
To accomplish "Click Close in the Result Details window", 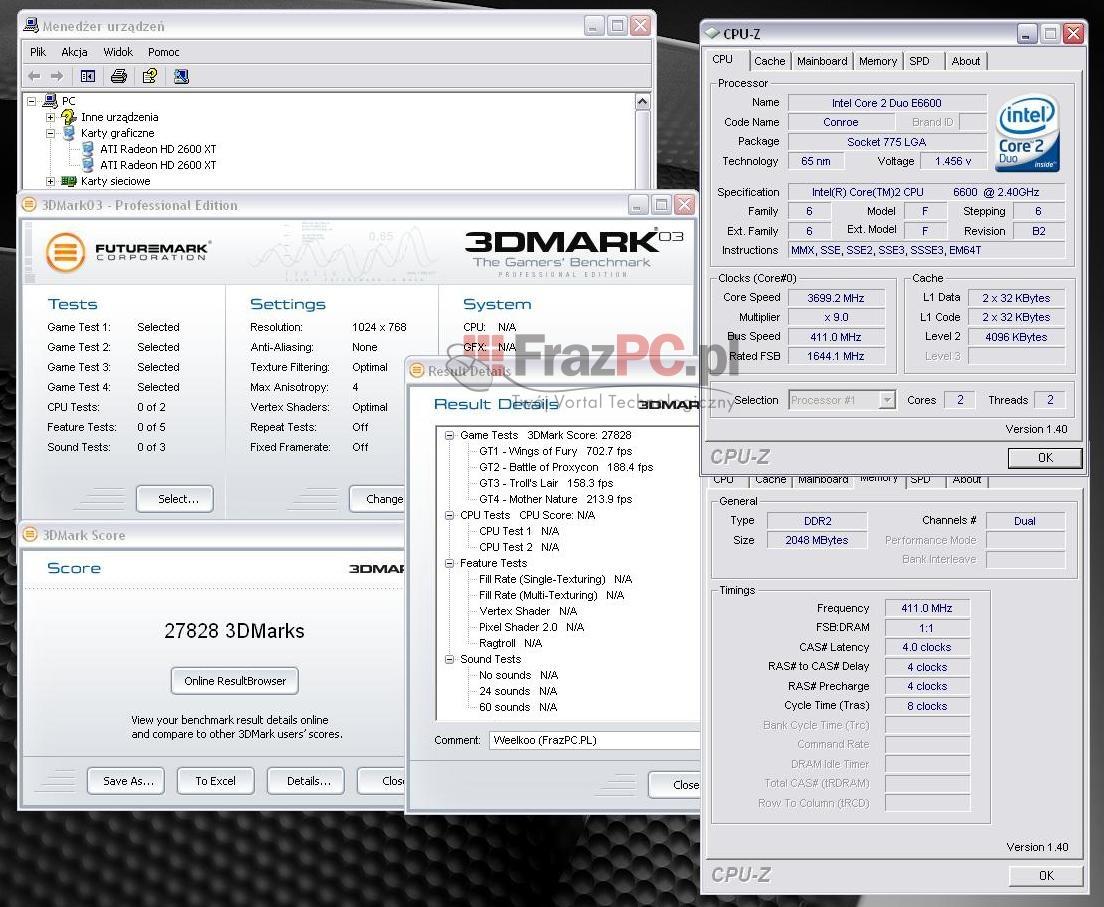I will pos(675,784).
